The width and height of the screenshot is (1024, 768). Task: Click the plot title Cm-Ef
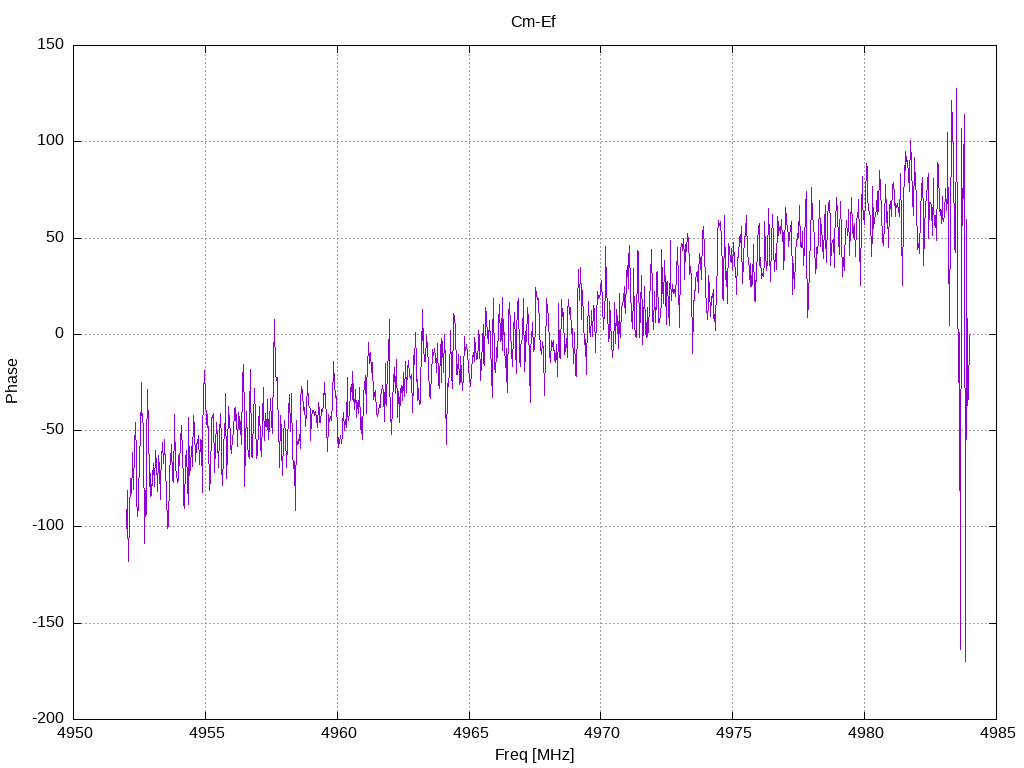(x=533, y=22)
